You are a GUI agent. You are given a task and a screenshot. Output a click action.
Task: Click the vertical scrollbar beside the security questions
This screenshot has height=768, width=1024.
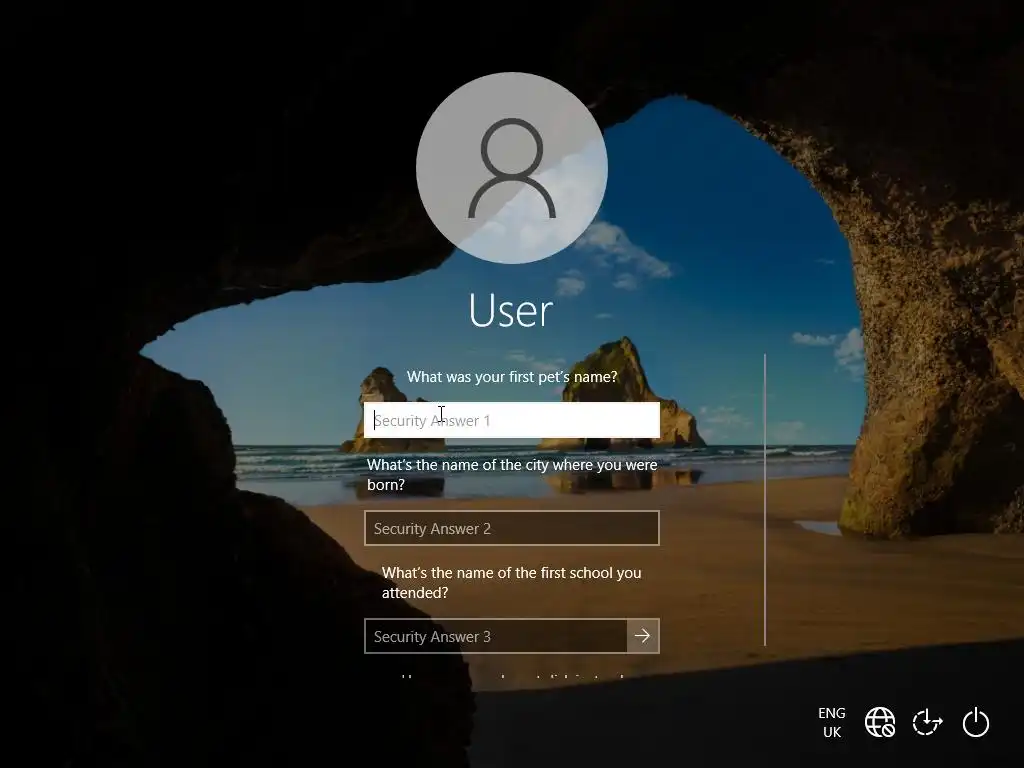click(765, 500)
